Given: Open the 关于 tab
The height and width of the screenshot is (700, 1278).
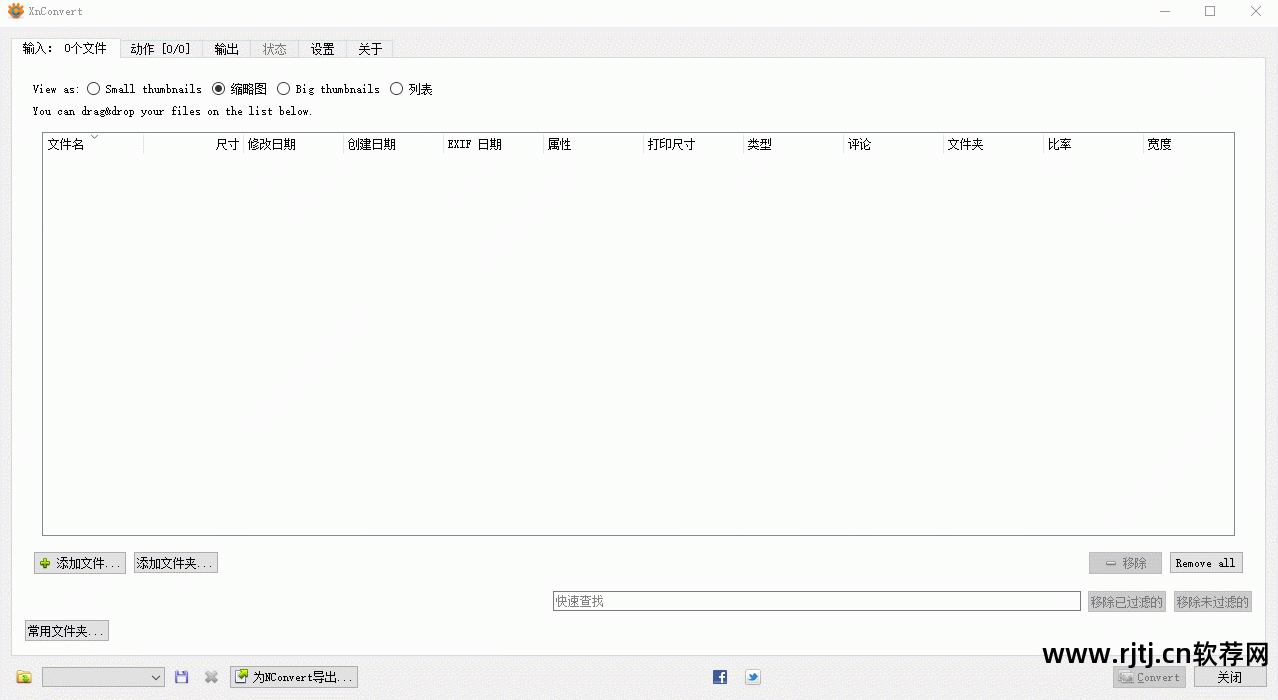Looking at the screenshot, I should pyautogui.click(x=370, y=49).
